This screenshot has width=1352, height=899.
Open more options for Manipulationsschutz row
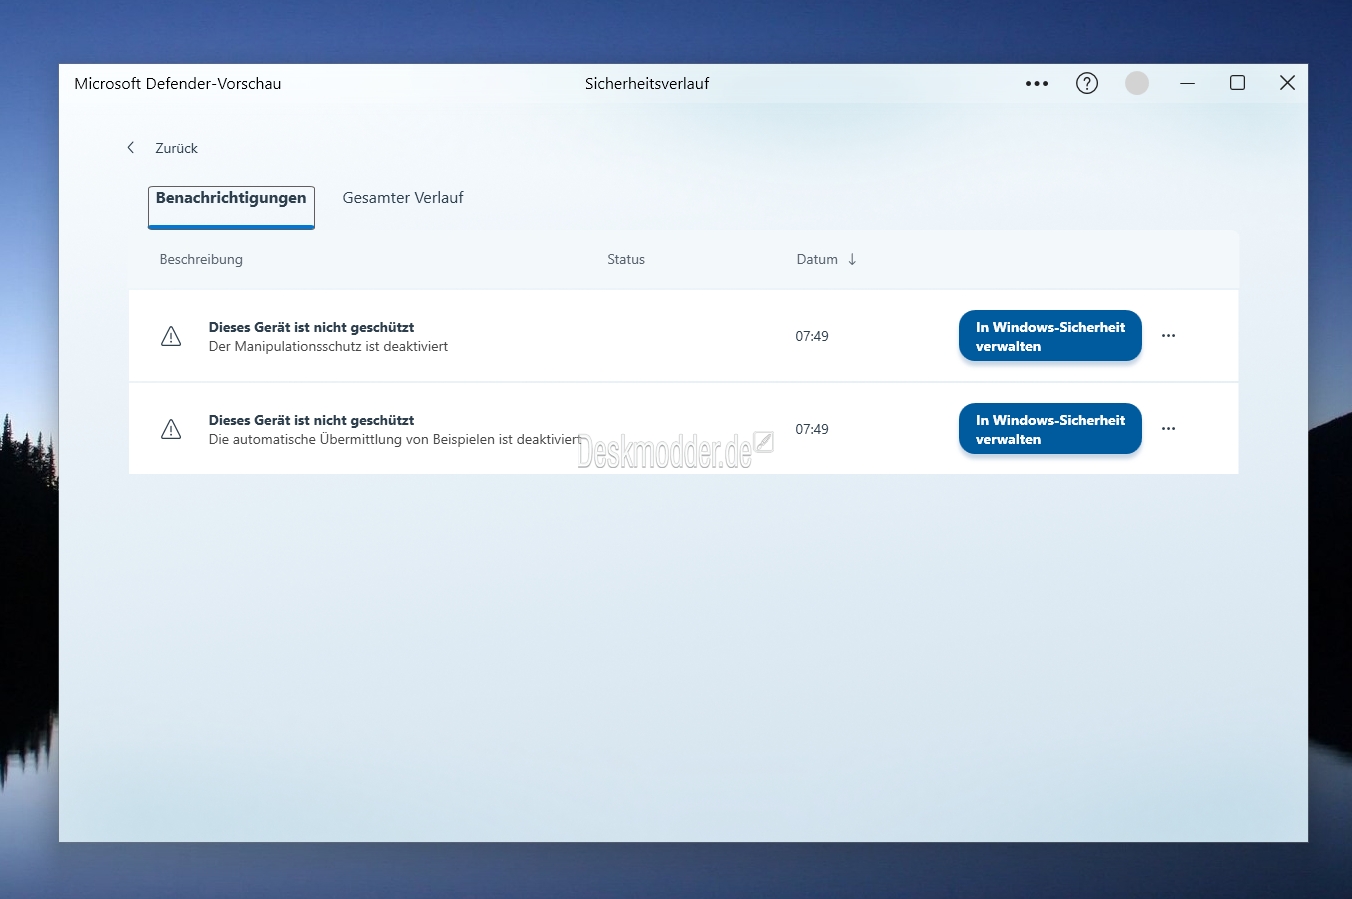[1168, 336]
